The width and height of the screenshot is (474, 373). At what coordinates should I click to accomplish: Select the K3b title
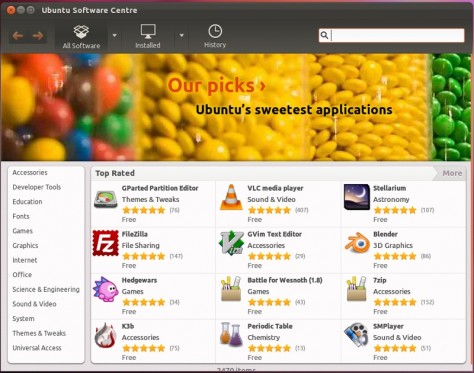pos(128,326)
